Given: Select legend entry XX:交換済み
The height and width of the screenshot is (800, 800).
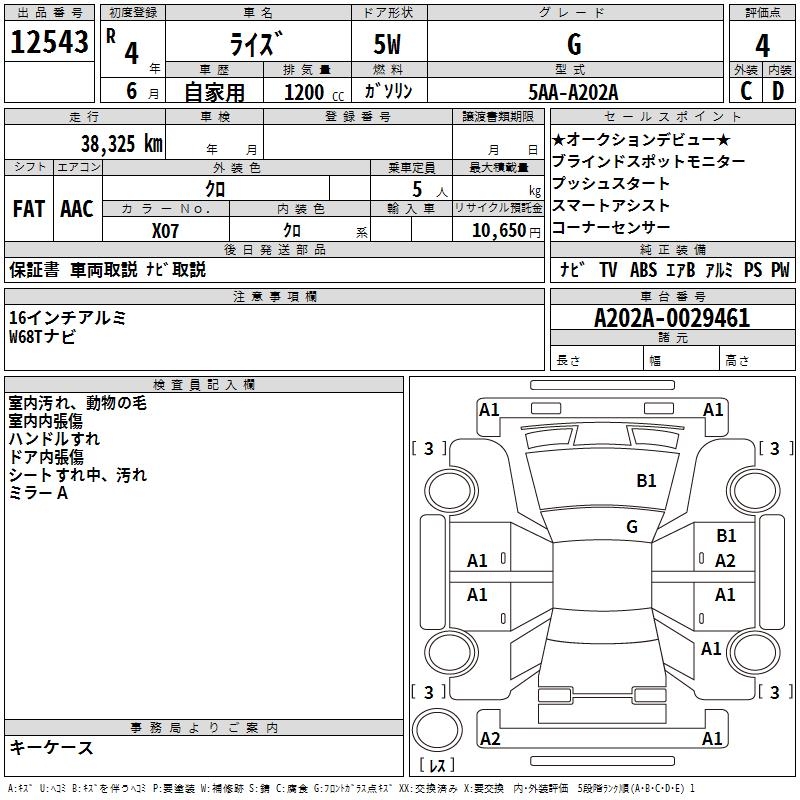Looking at the screenshot, I should click(428, 788).
